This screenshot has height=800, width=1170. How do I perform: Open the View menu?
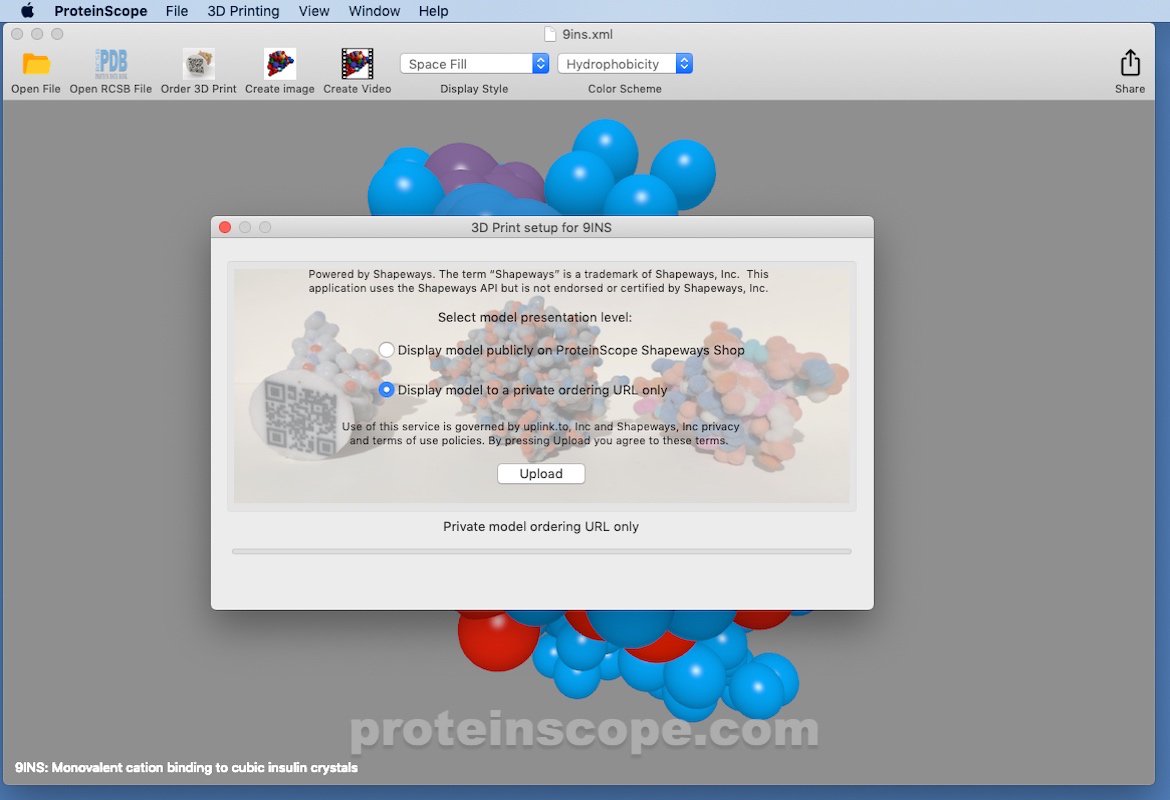pyautogui.click(x=314, y=11)
